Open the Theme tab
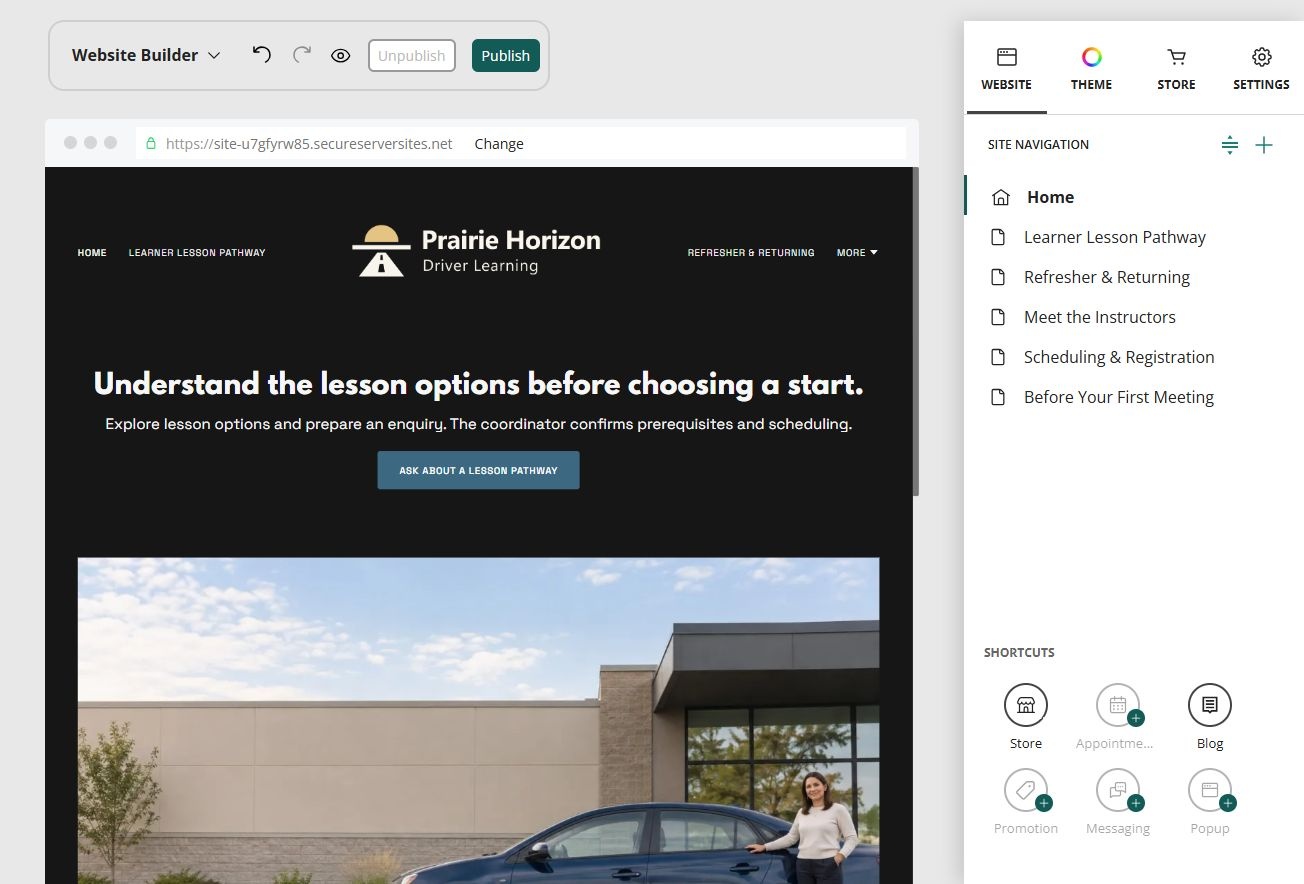 (1091, 69)
